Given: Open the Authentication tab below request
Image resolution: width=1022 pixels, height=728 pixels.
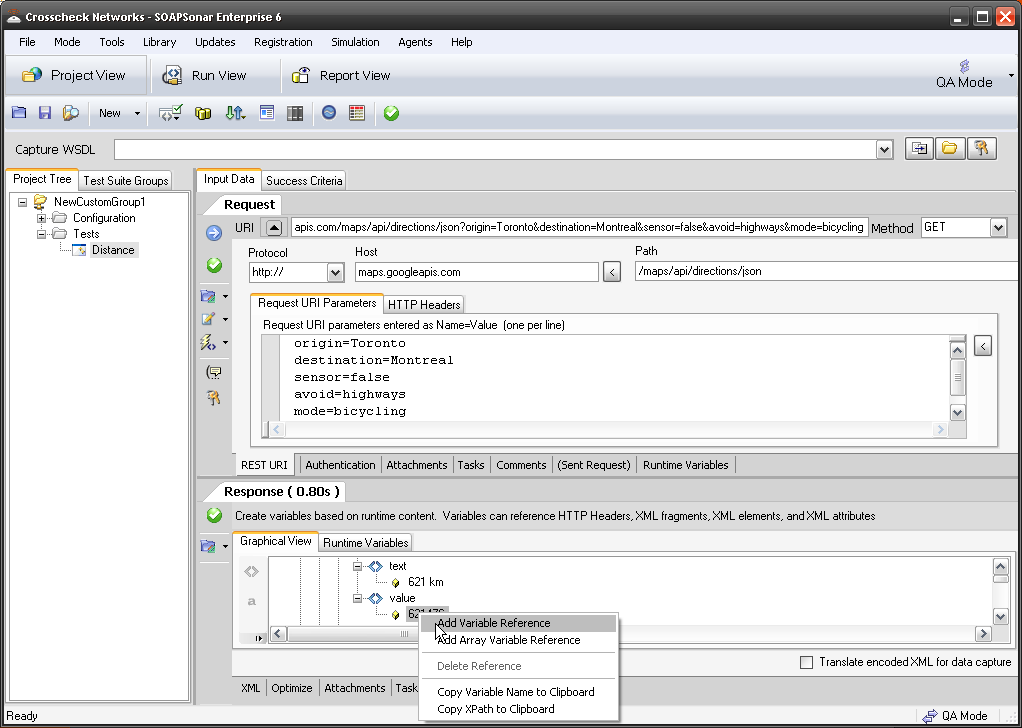Looking at the screenshot, I should click(x=340, y=465).
